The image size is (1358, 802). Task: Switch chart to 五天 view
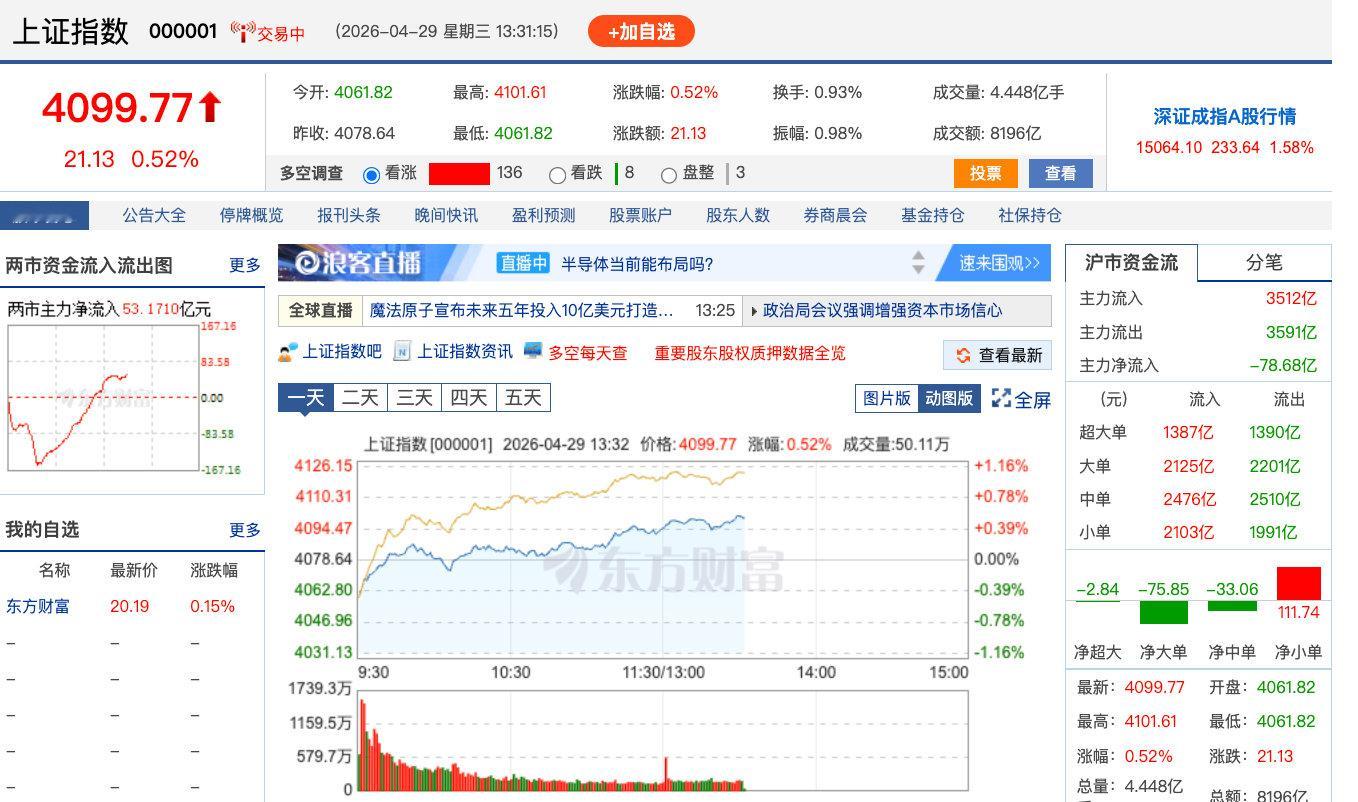523,398
